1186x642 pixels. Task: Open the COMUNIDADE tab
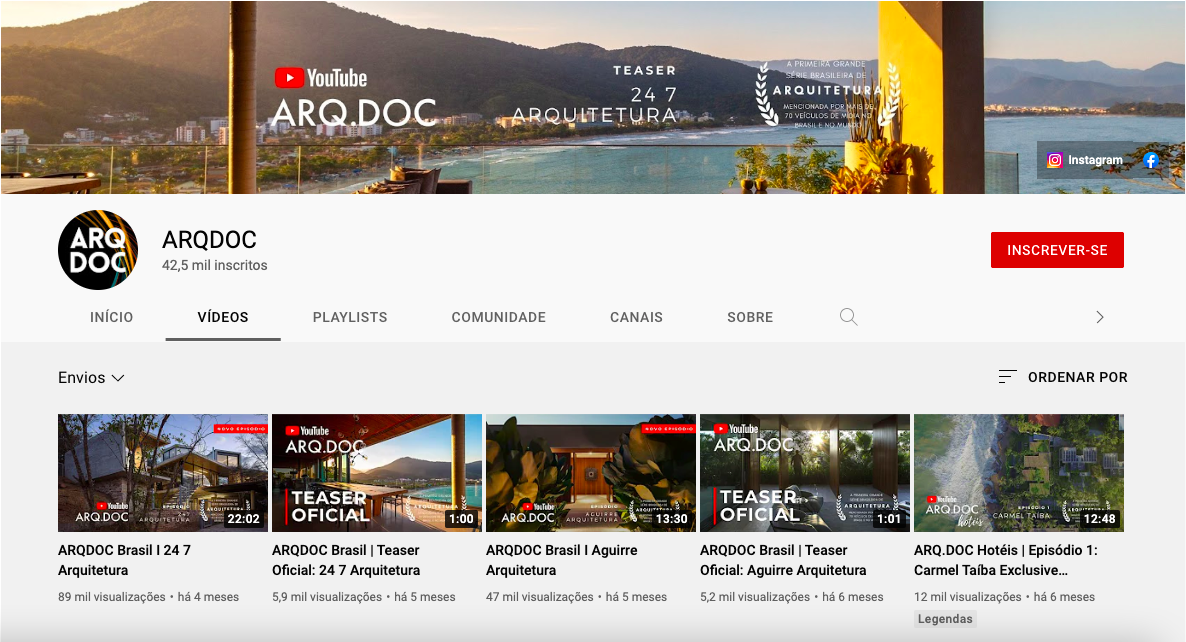pos(498,317)
